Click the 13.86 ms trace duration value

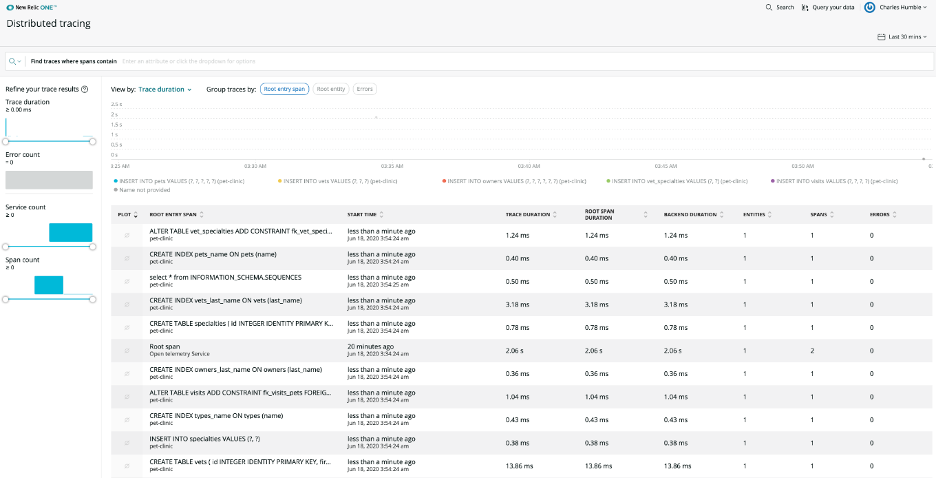tap(519, 466)
